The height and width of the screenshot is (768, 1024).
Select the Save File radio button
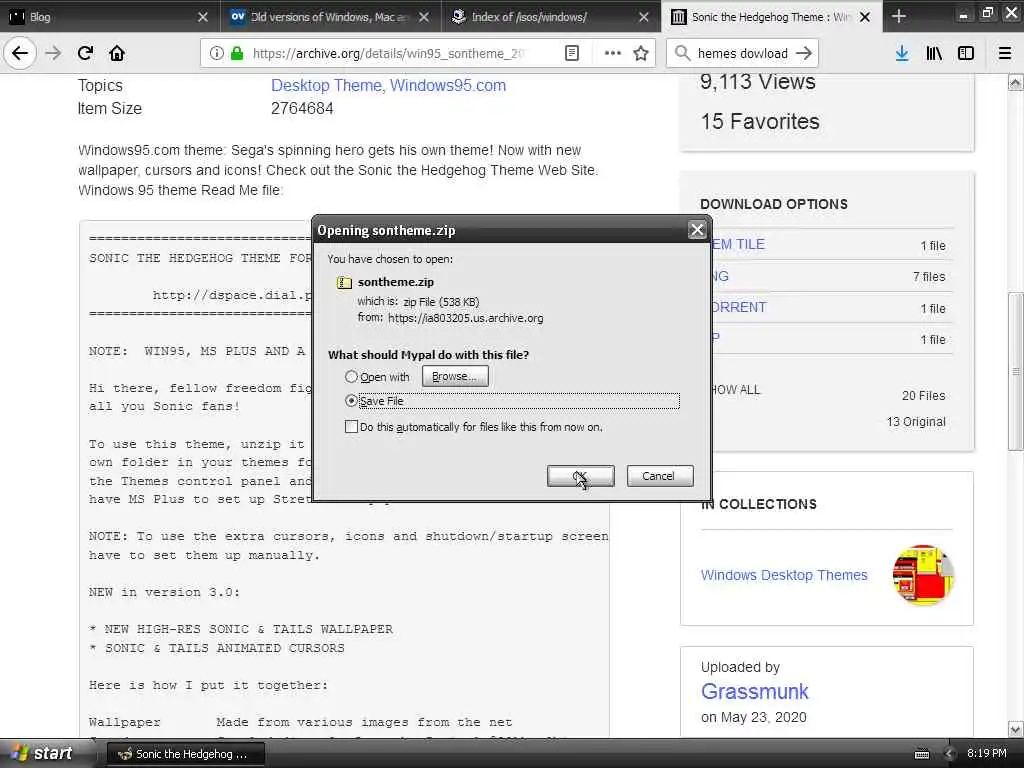(351, 400)
